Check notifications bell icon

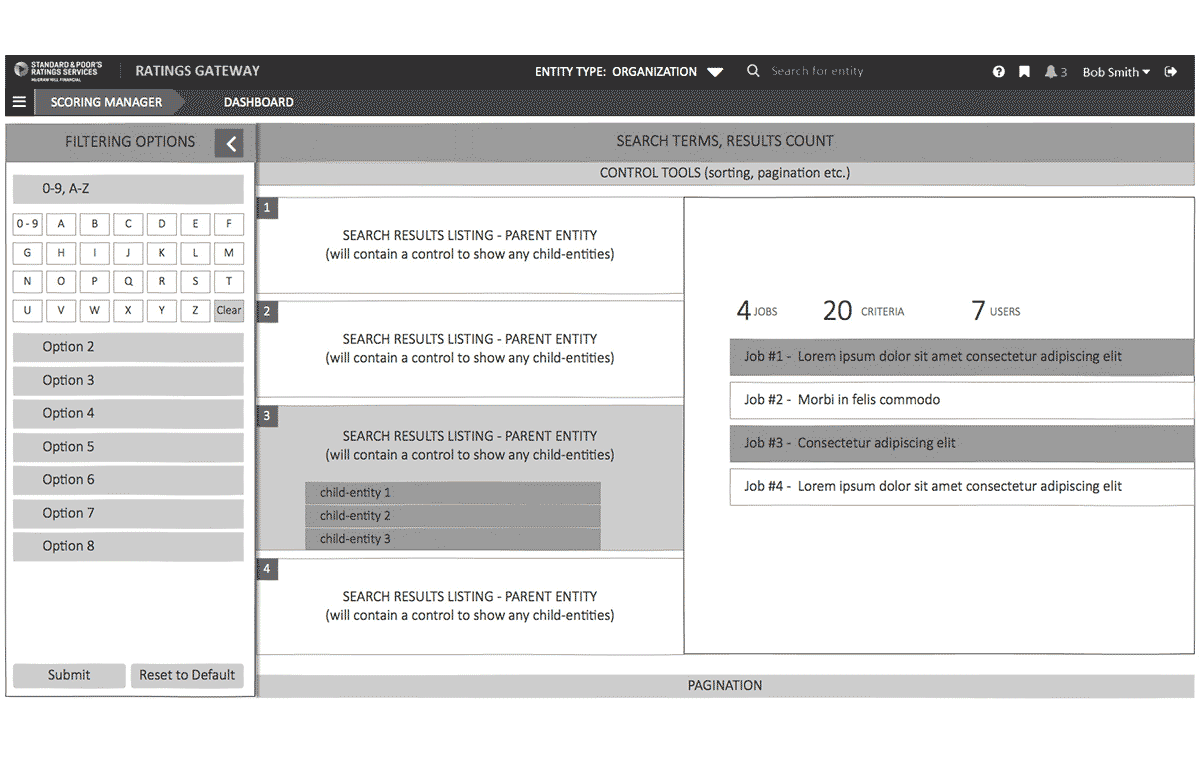click(x=1051, y=72)
